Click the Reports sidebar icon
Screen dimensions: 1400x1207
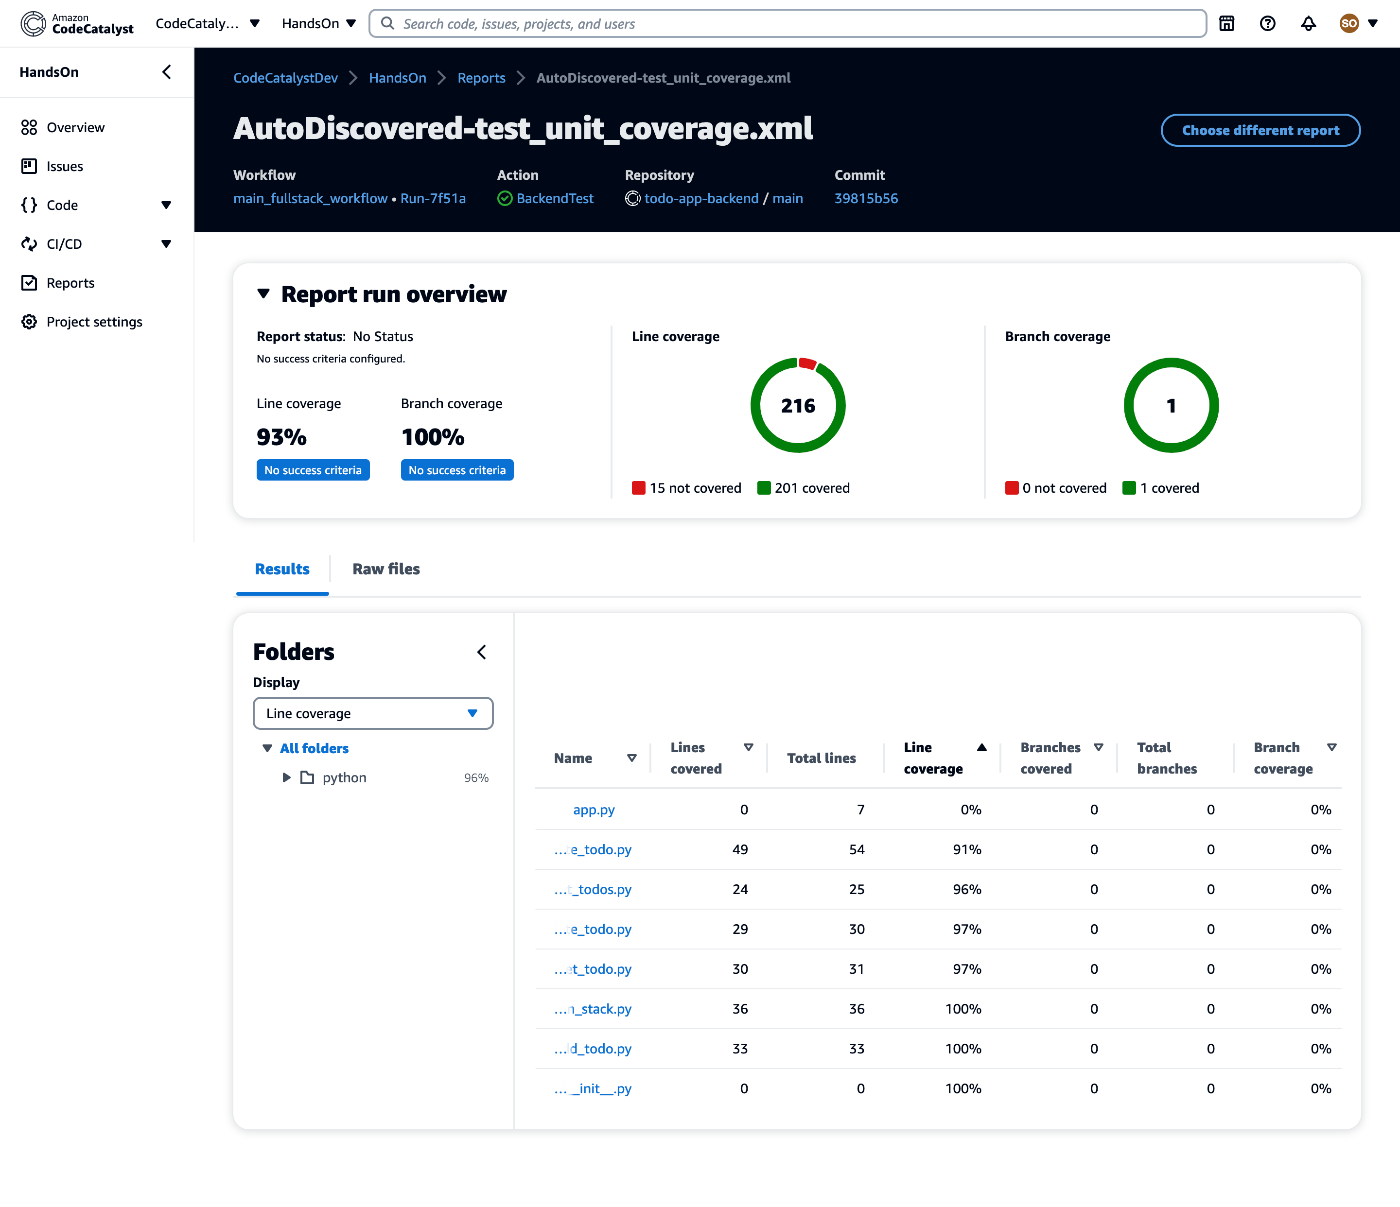point(29,283)
